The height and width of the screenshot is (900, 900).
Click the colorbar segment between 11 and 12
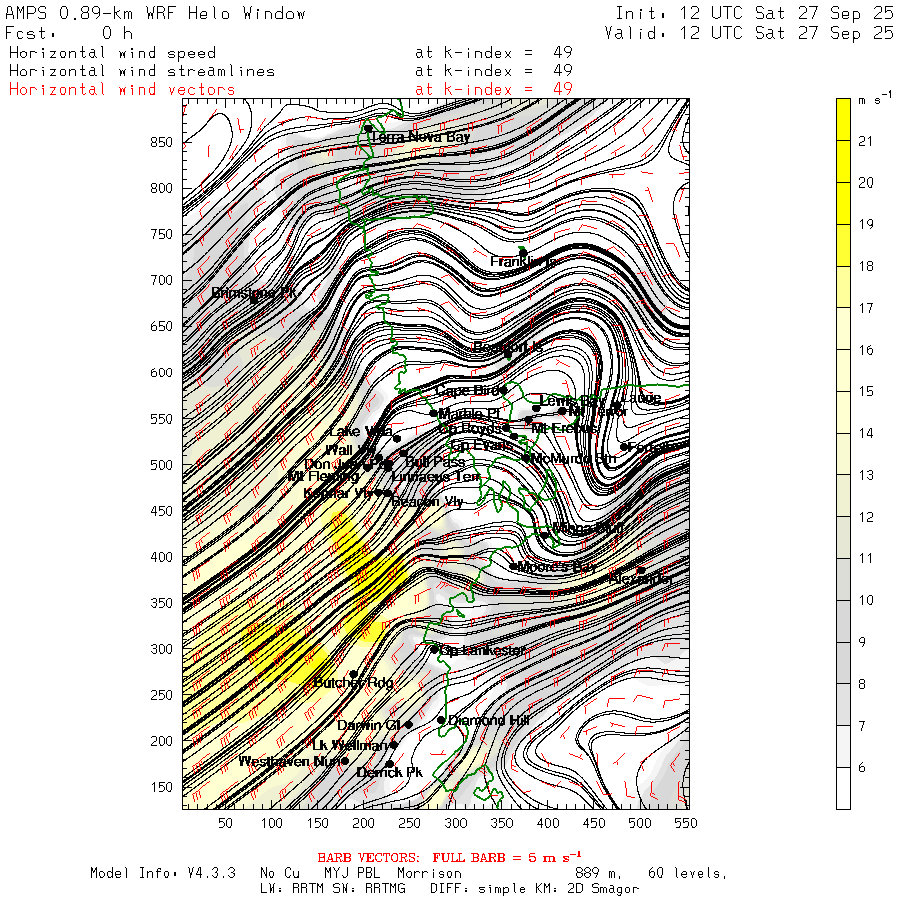click(x=843, y=538)
